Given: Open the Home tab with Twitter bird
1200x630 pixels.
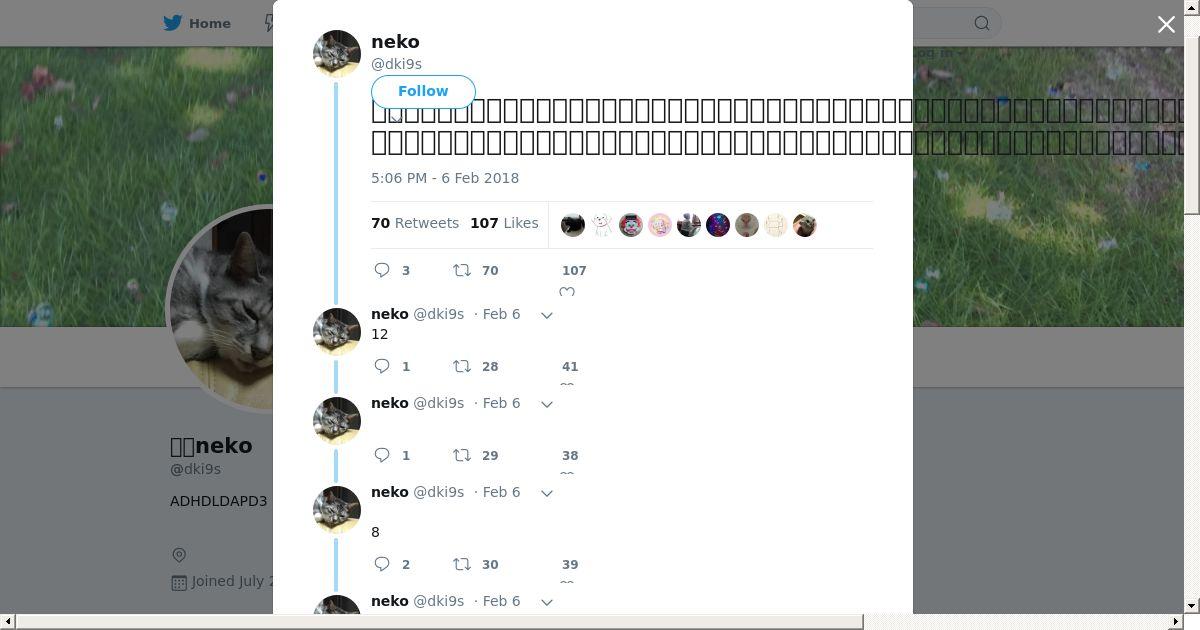Looking at the screenshot, I should click(x=197, y=23).
